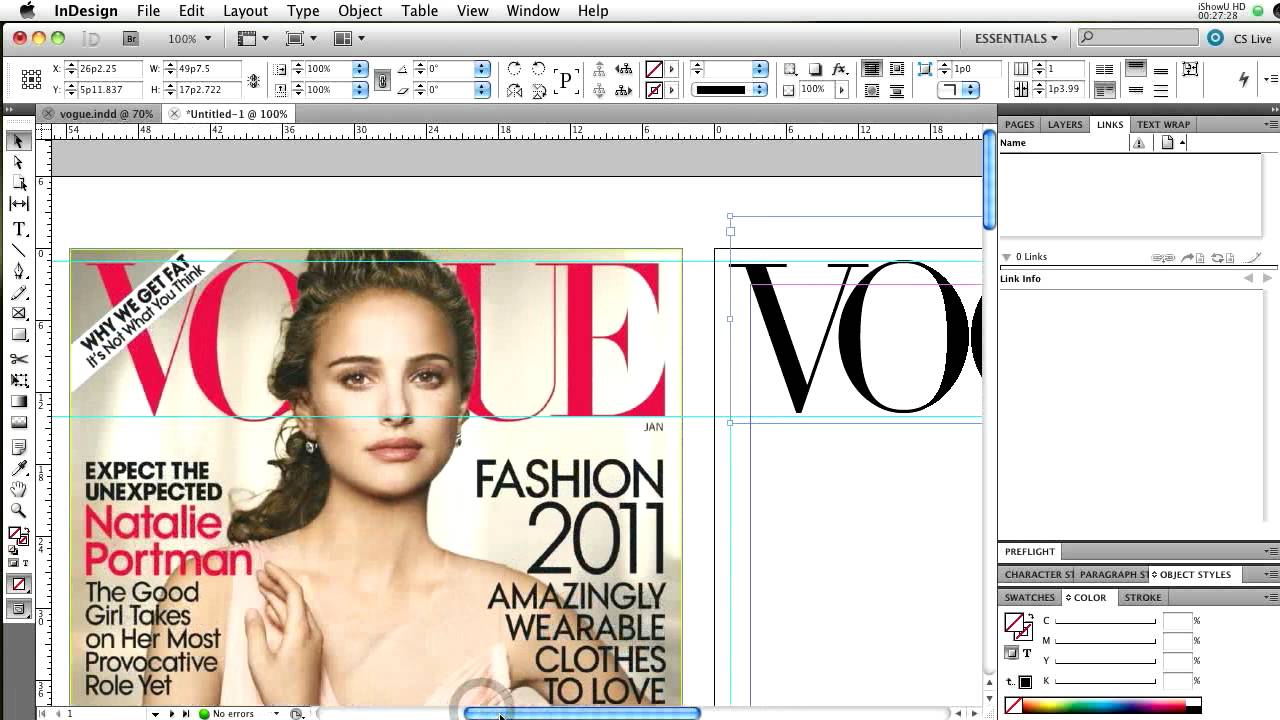Open Adobe Bridge with the Br icon
1280x720 pixels.
coord(130,38)
